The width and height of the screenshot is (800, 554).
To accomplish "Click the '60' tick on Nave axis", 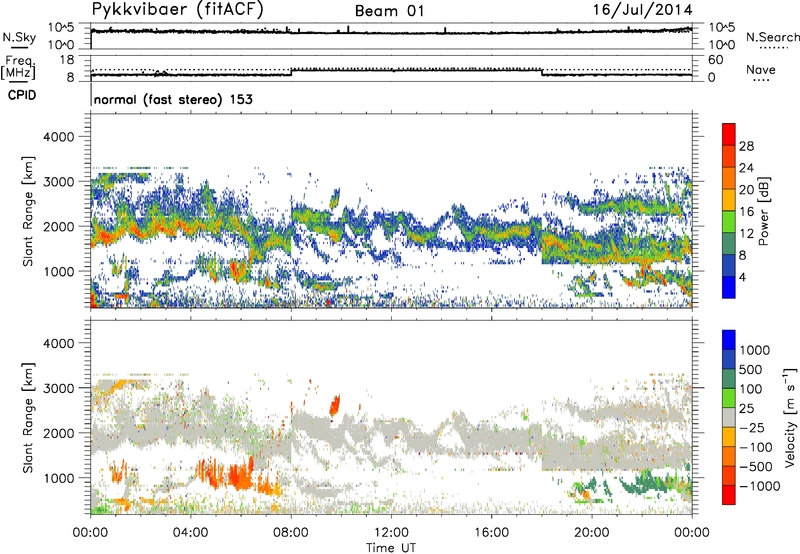I will click(x=715, y=60).
